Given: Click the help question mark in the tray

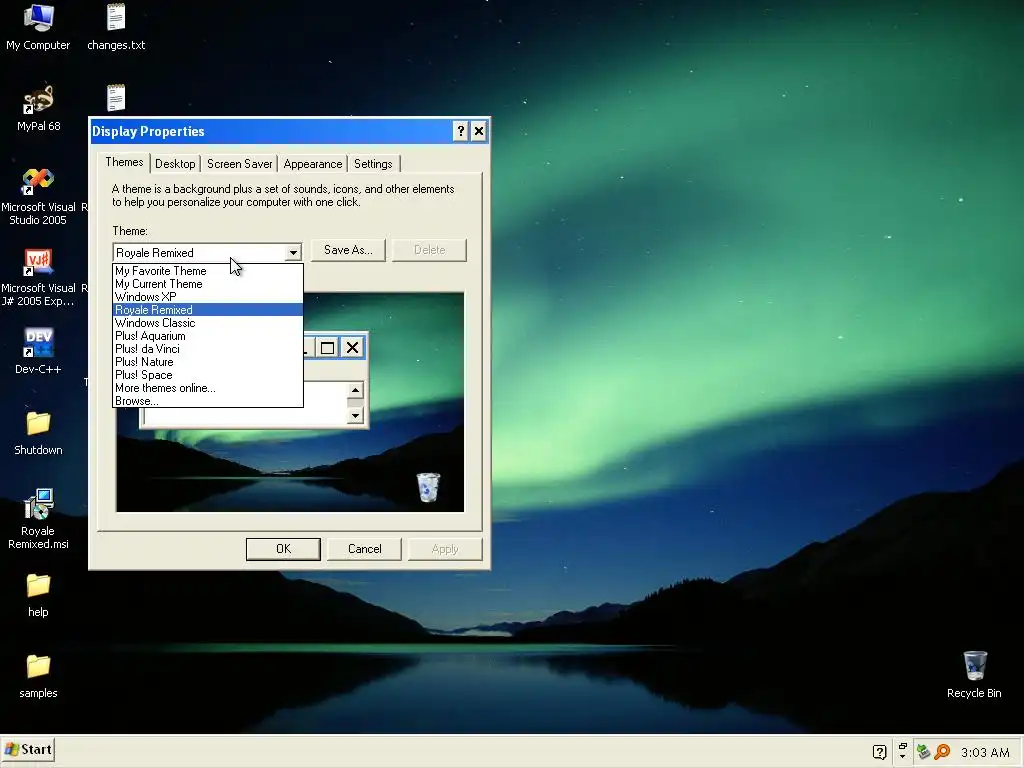Looking at the screenshot, I should pyautogui.click(x=880, y=752).
